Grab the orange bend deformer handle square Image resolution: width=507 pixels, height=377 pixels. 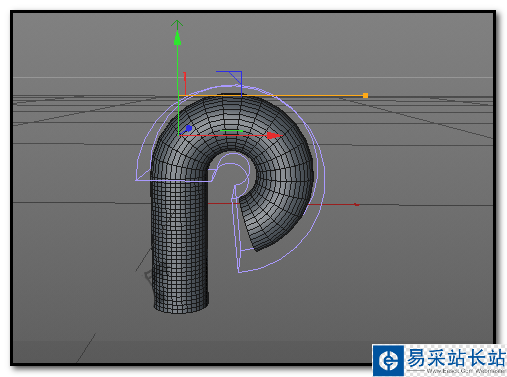tap(365, 96)
